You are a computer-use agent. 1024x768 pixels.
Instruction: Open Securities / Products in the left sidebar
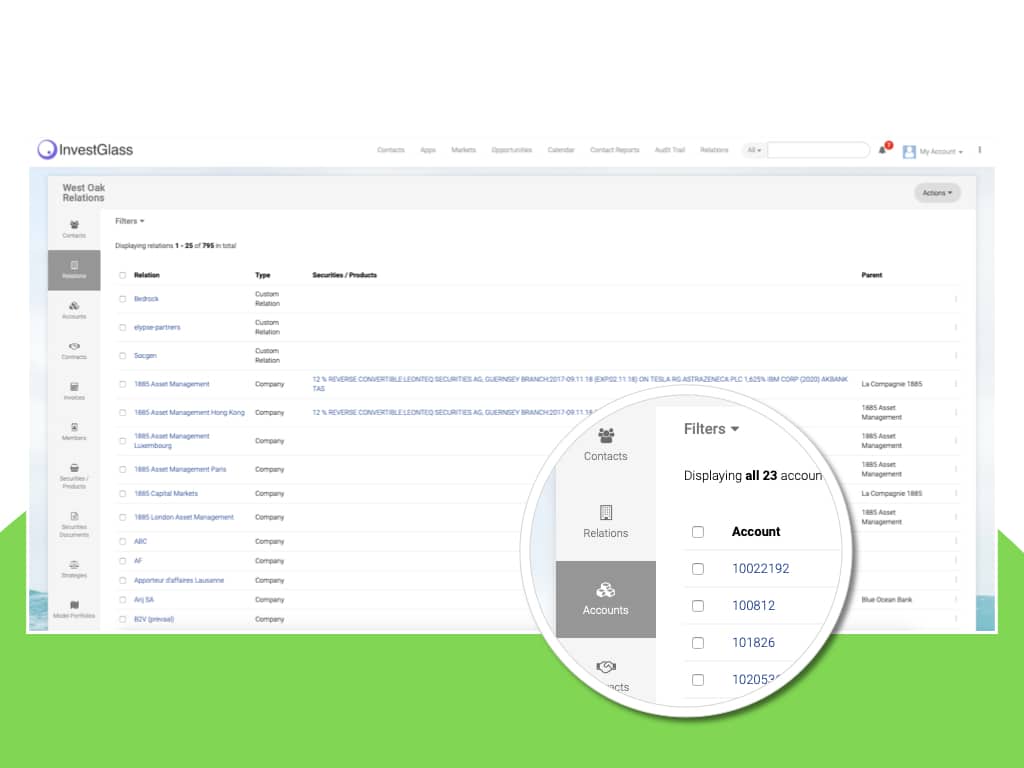(74, 476)
